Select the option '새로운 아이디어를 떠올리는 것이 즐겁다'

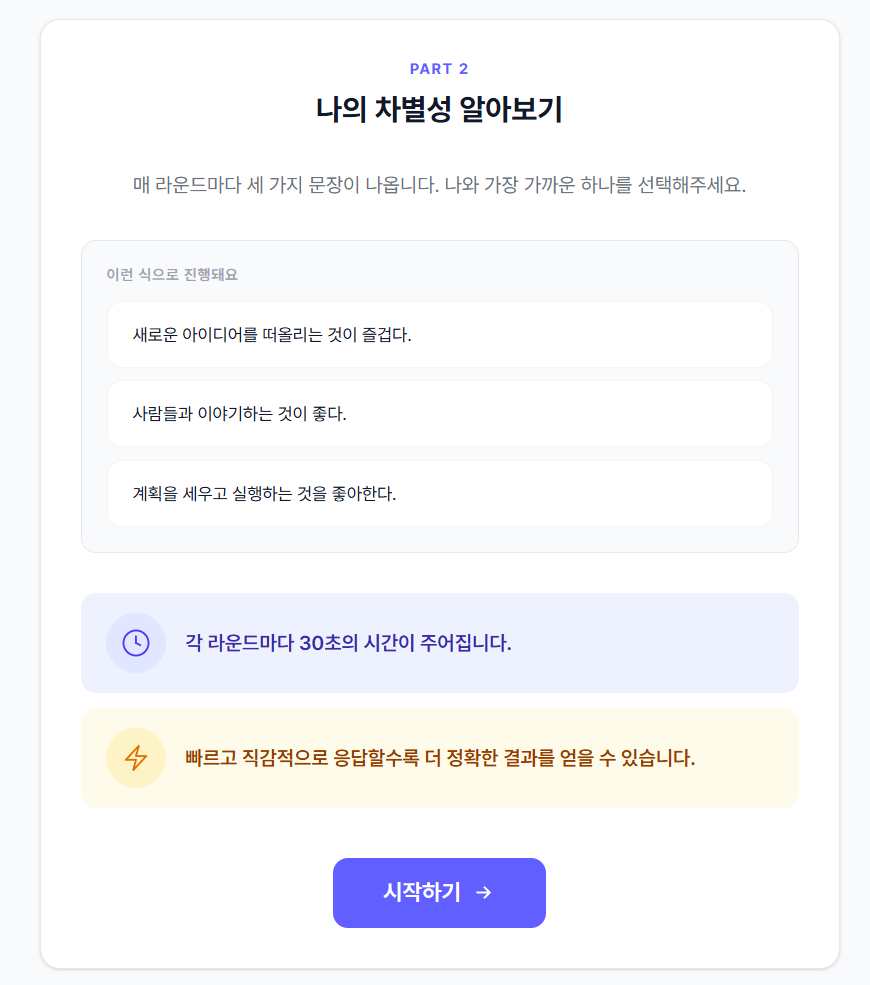pyautogui.click(x=439, y=336)
